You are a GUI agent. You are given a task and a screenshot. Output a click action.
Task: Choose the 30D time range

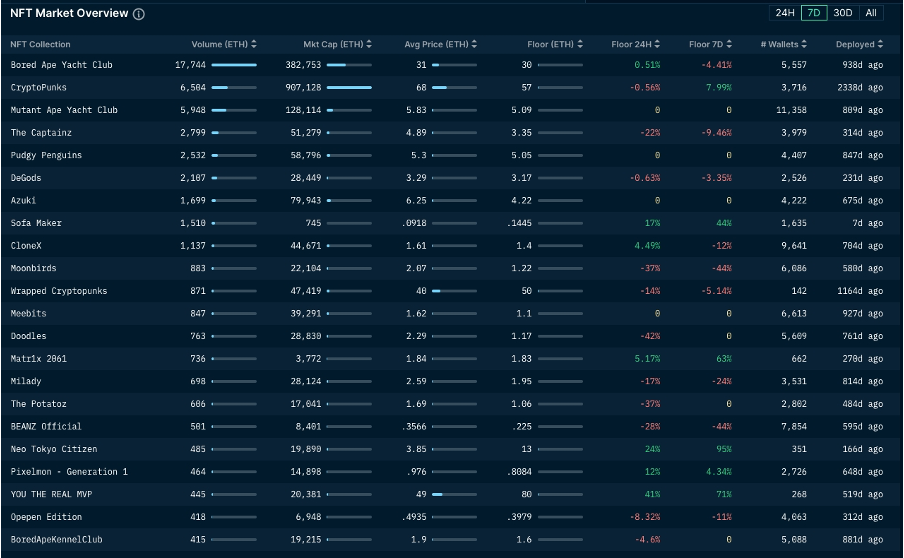[x=843, y=13]
